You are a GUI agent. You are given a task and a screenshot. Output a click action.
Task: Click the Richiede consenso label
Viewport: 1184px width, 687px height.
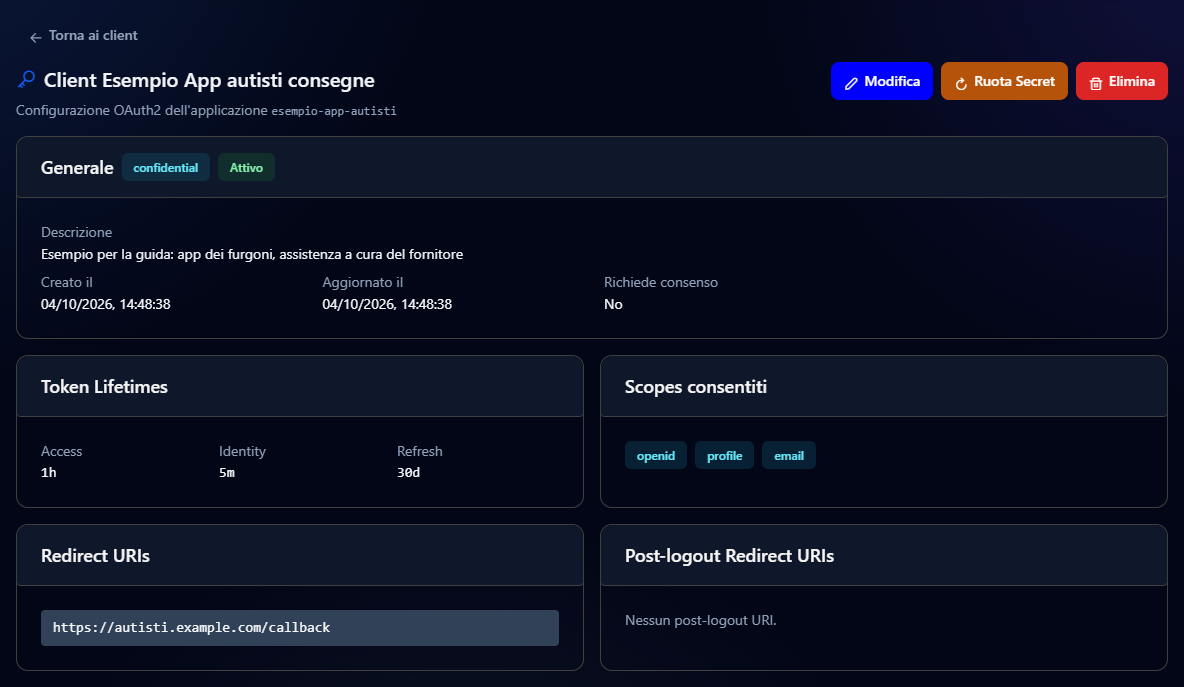(x=661, y=282)
